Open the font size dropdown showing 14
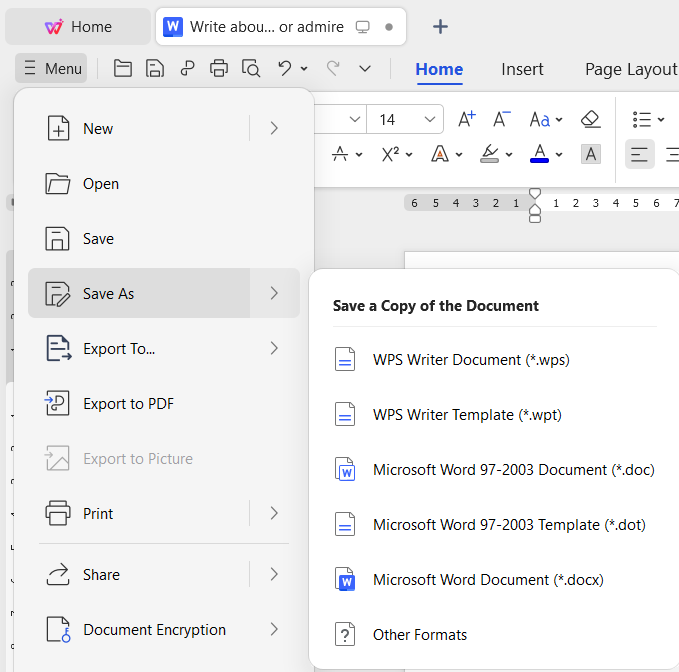This screenshot has width=679, height=672. pyautogui.click(x=431, y=119)
